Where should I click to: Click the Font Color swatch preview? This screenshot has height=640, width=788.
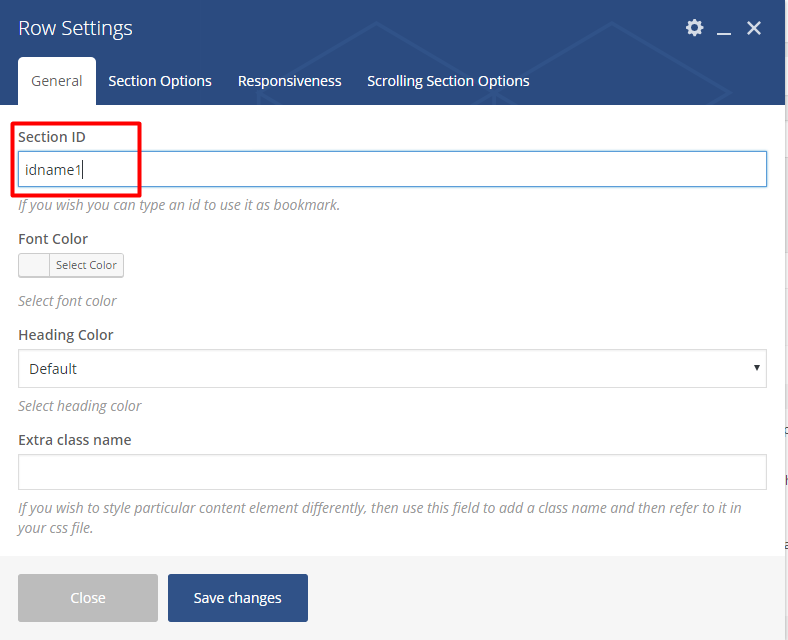pos(34,265)
